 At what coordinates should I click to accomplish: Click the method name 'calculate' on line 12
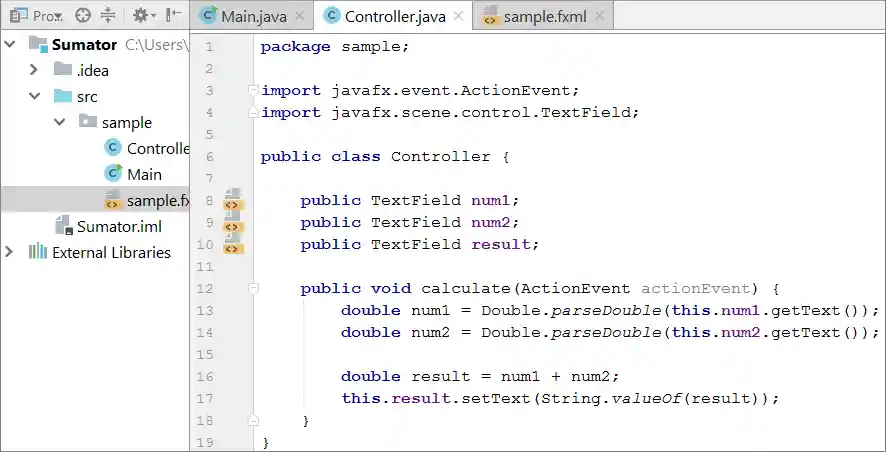tap(466, 289)
